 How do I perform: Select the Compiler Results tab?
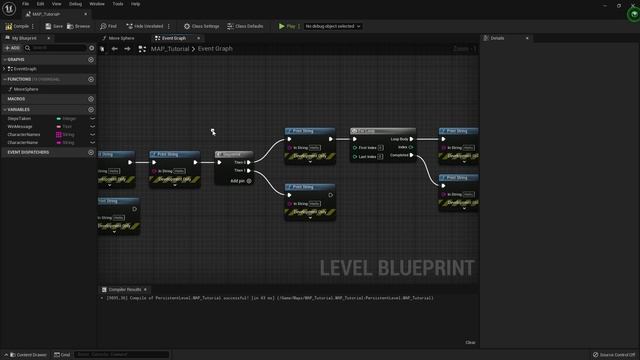click(124, 289)
